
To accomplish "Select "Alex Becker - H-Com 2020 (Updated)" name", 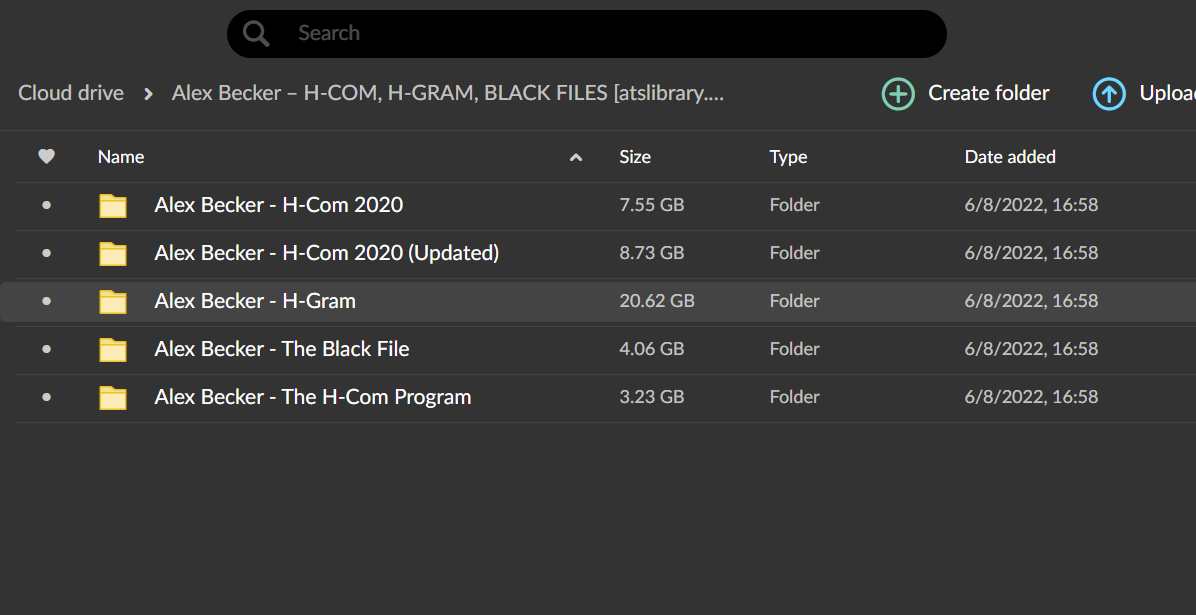I will (326, 253).
